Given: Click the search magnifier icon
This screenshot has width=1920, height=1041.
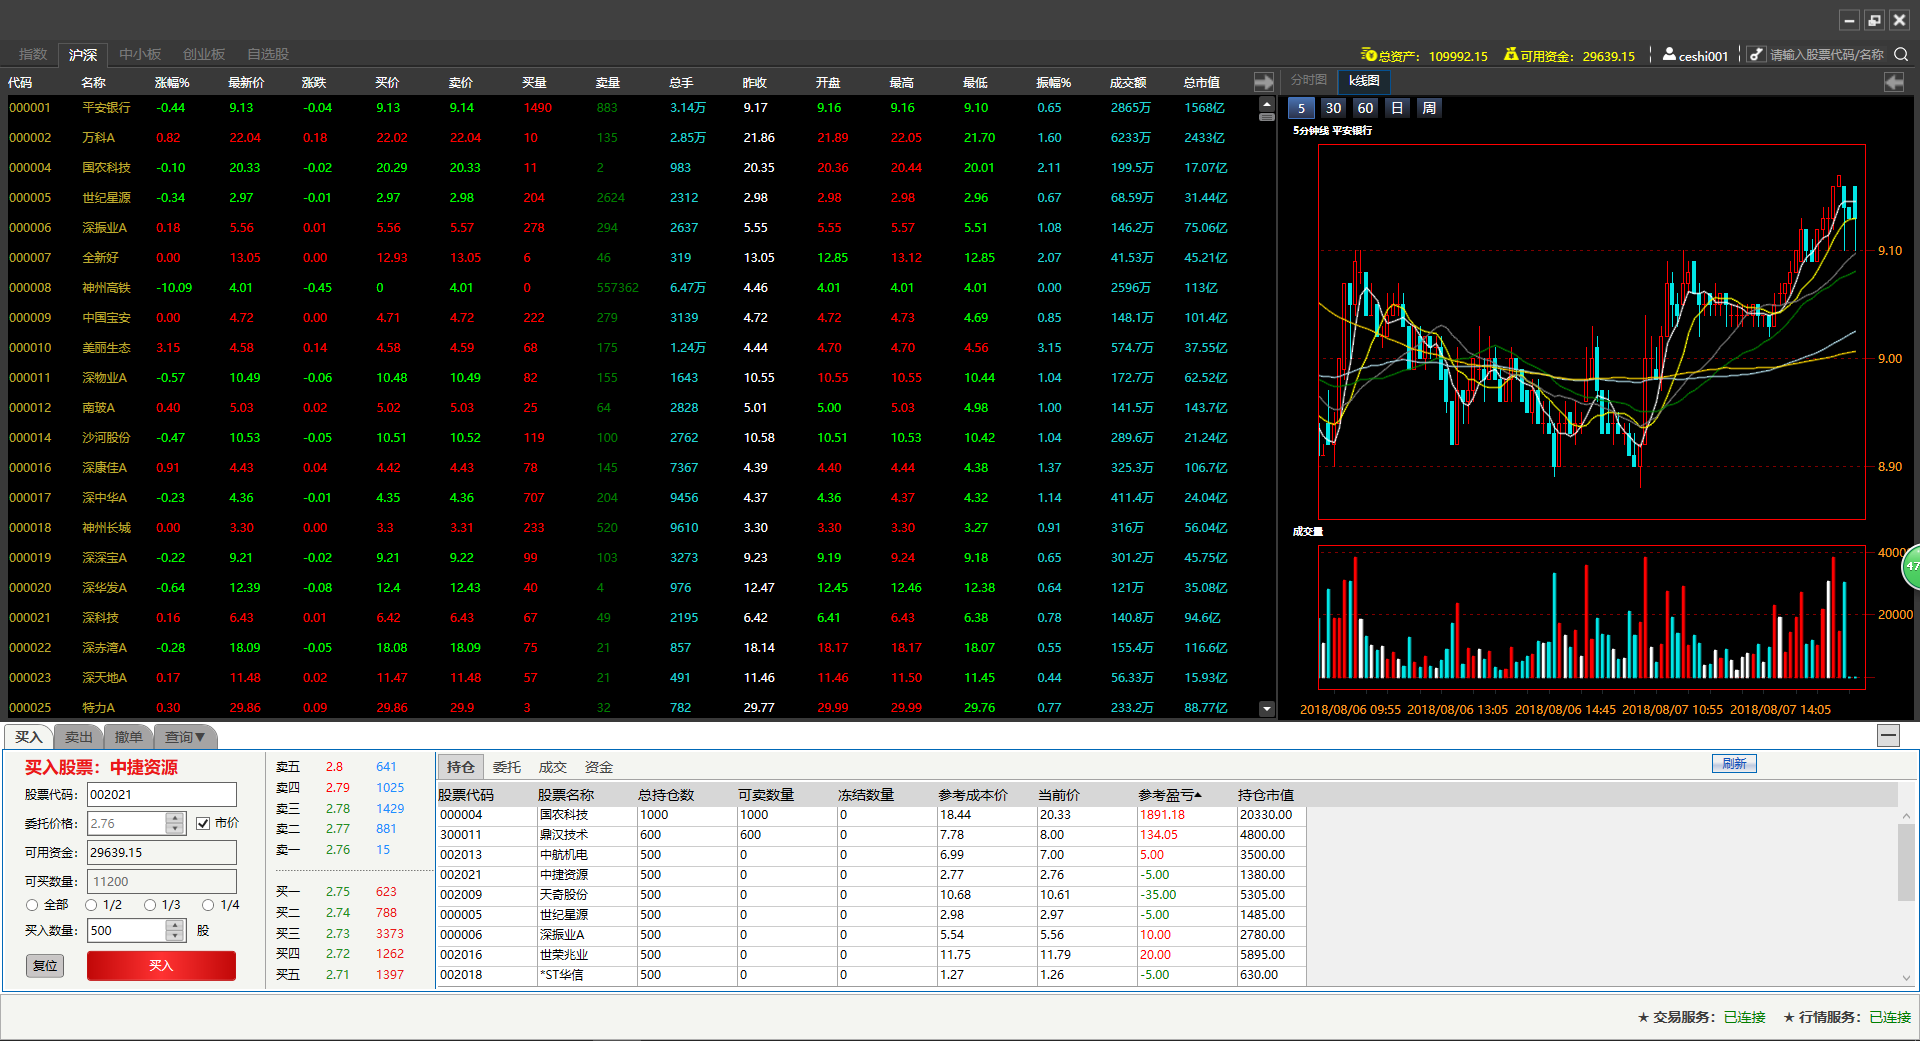Looking at the screenshot, I should 1901,54.
